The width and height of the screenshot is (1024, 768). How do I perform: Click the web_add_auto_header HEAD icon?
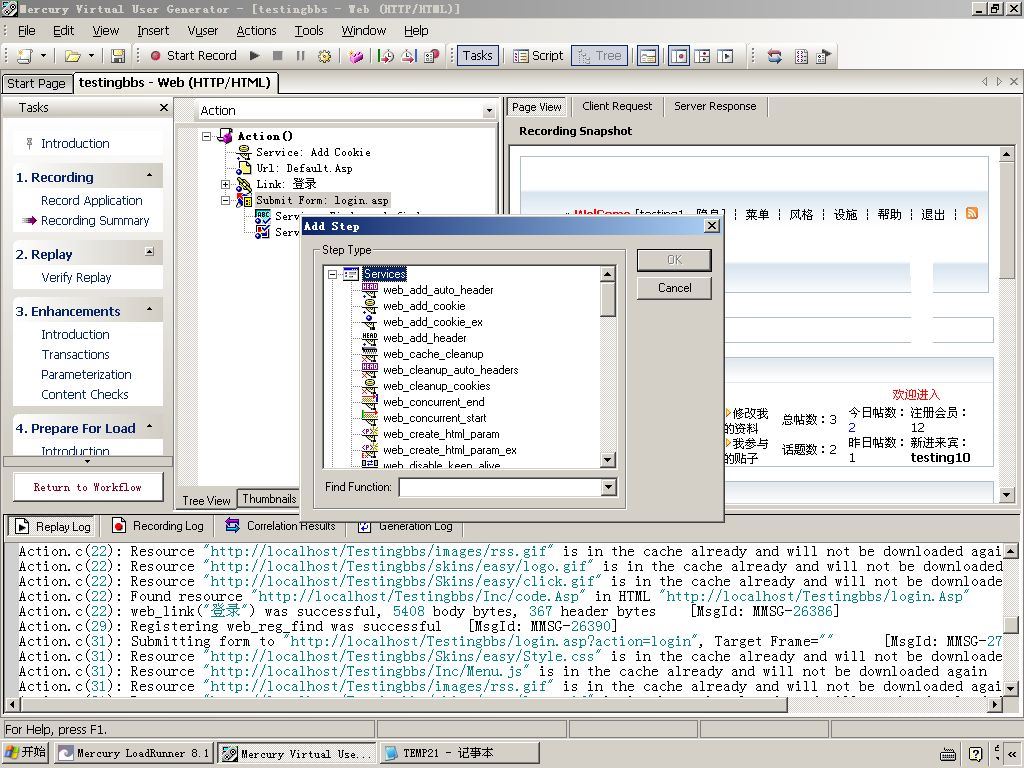click(x=370, y=289)
